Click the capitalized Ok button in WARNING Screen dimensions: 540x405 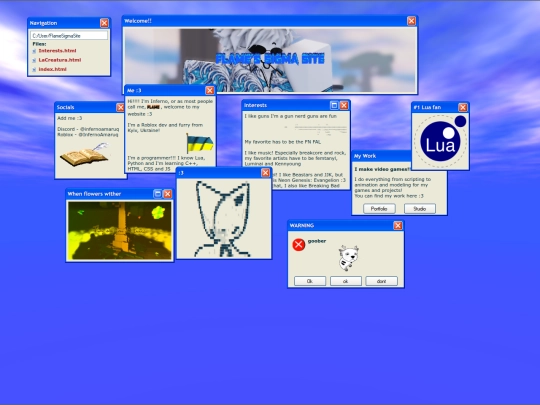click(x=310, y=281)
